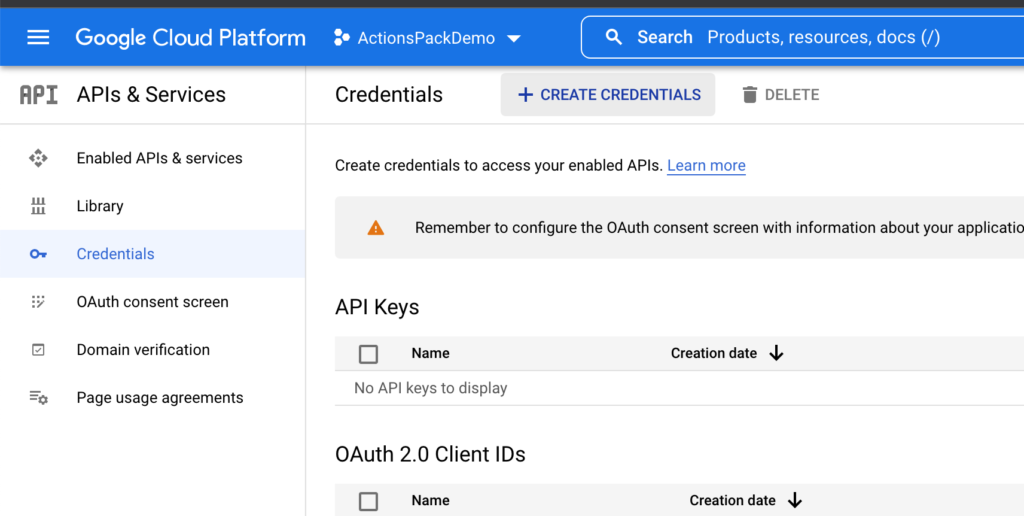The image size is (1024, 516).
Task: Check the select-all box in API Keys table
Action: pos(368,354)
